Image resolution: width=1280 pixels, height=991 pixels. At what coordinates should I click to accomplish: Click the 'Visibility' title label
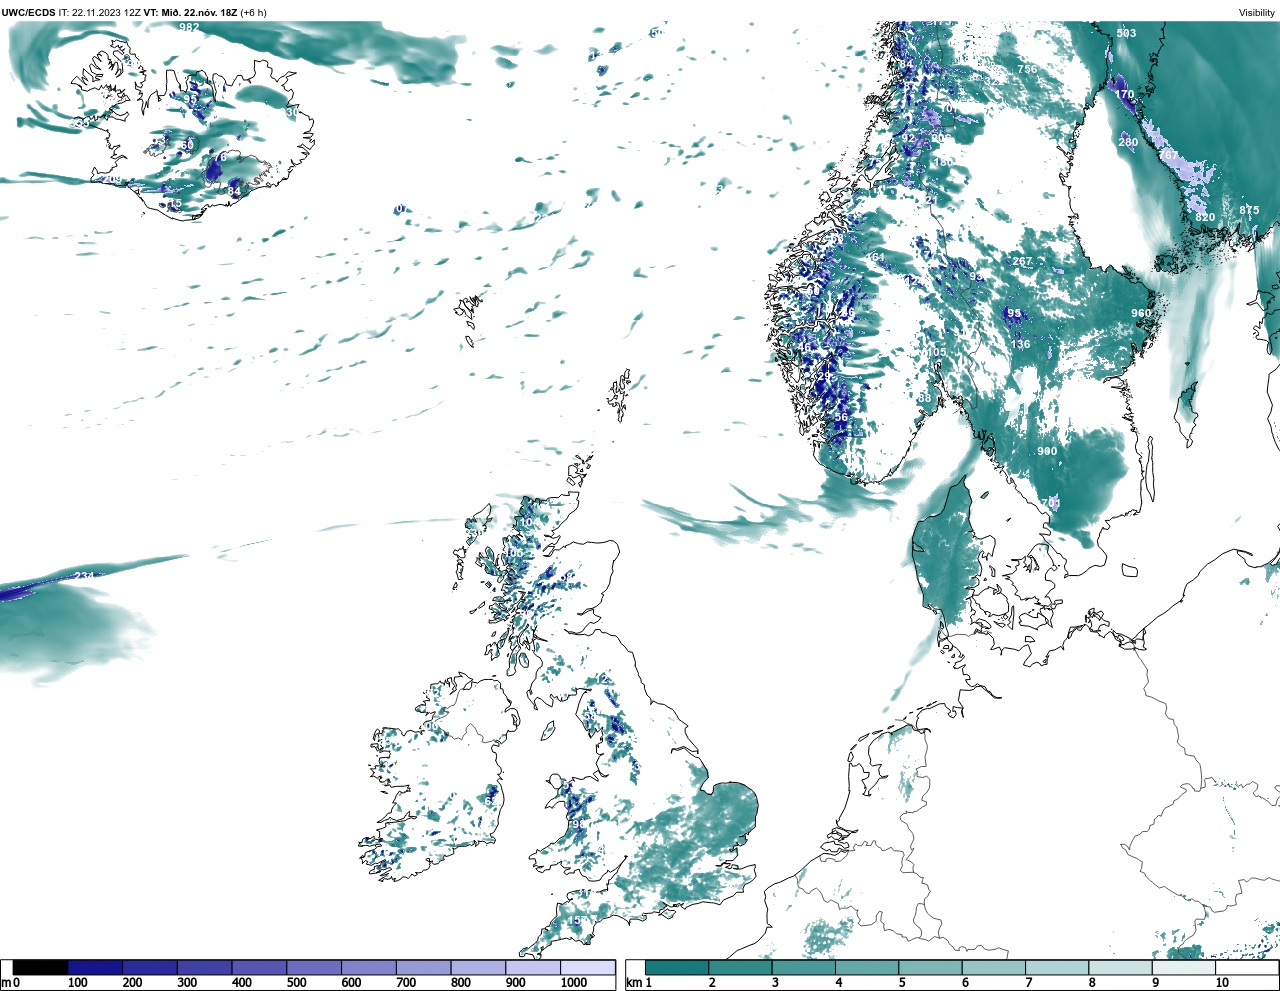coord(1256,13)
